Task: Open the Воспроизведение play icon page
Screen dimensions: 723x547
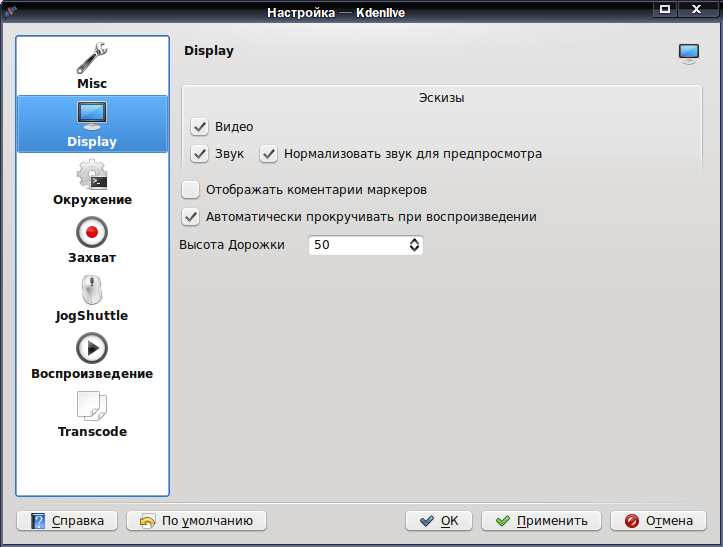Action: [x=92, y=348]
